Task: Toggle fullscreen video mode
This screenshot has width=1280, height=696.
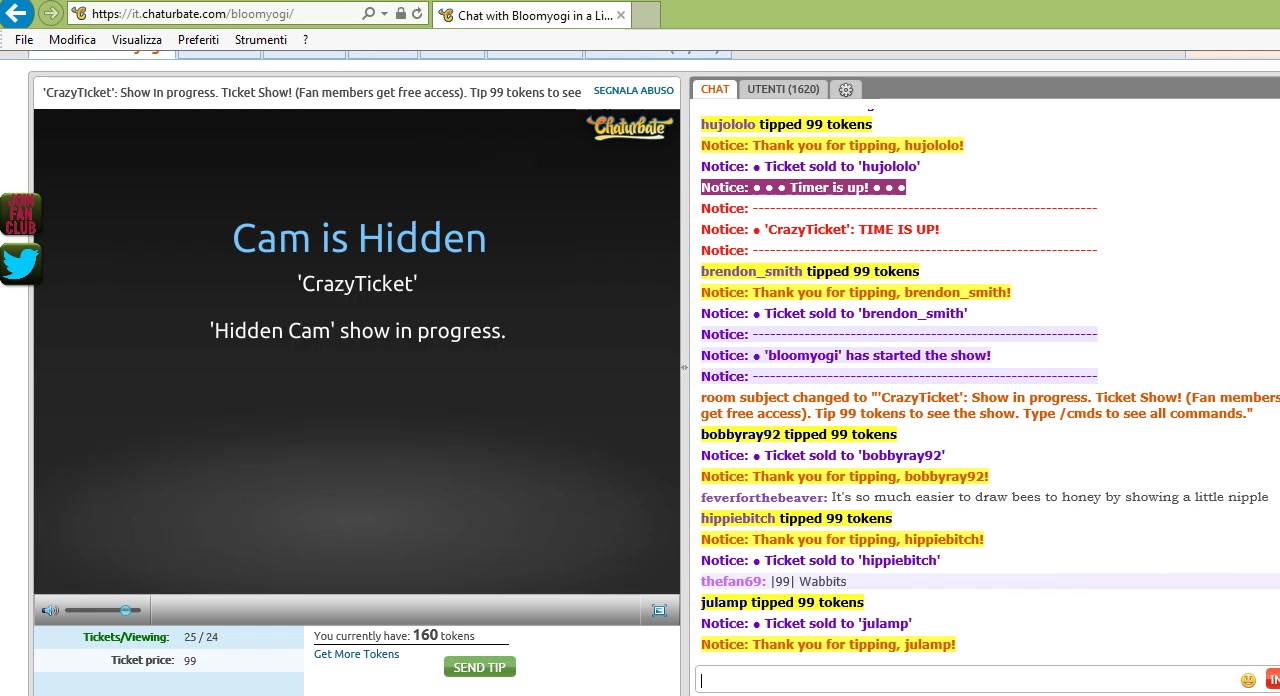Action: pyautogui.click(x=659, y=610)
